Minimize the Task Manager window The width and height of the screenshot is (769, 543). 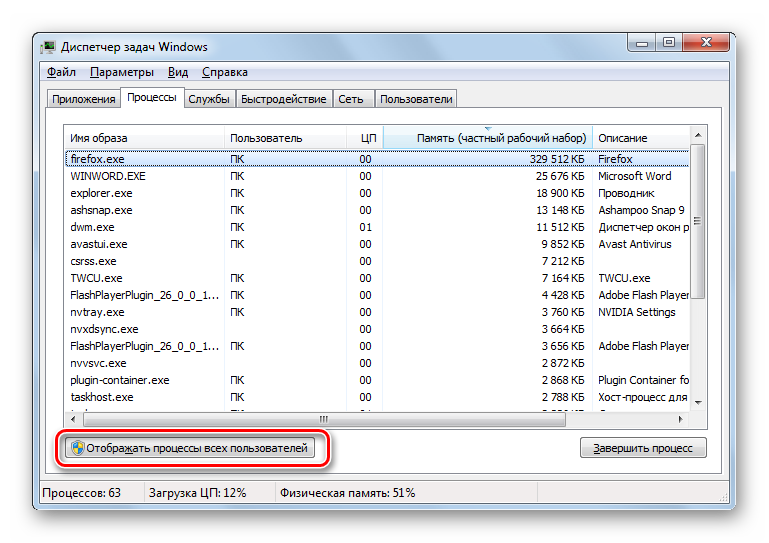point(642,43)
